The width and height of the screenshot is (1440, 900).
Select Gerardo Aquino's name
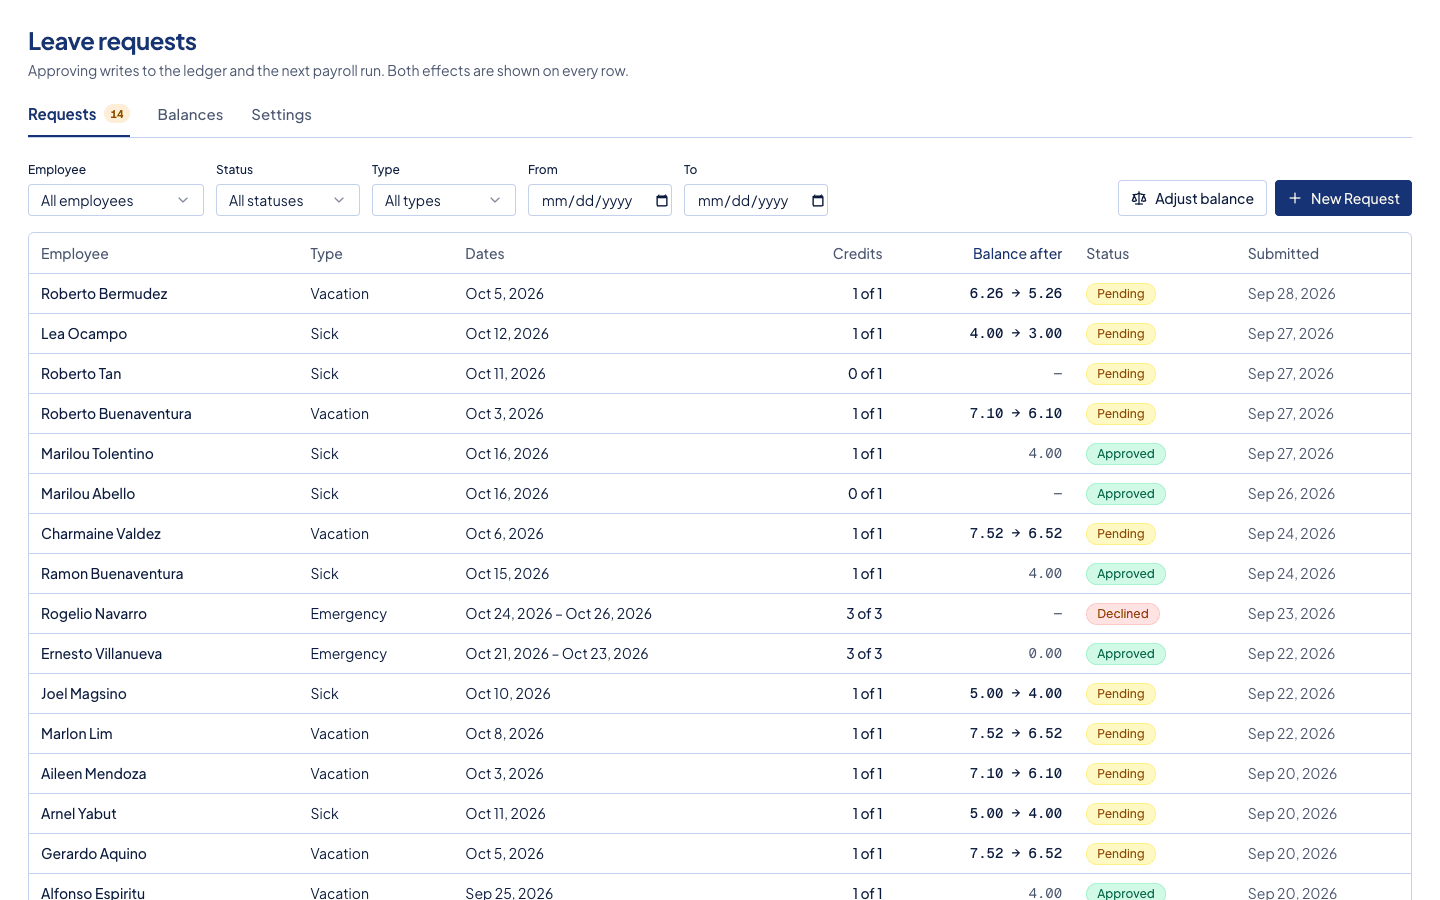[94, 854]
